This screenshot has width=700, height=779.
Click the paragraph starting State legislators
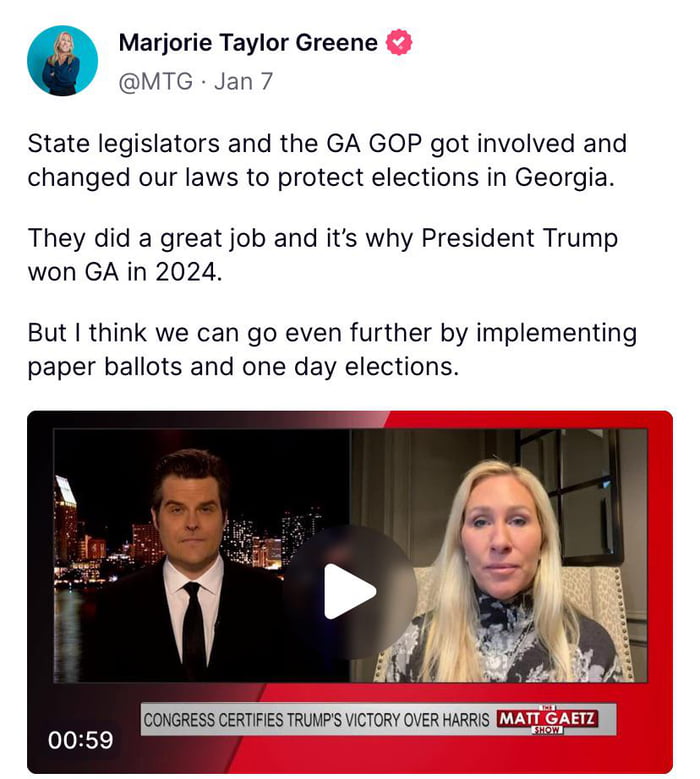coord(327,160)
